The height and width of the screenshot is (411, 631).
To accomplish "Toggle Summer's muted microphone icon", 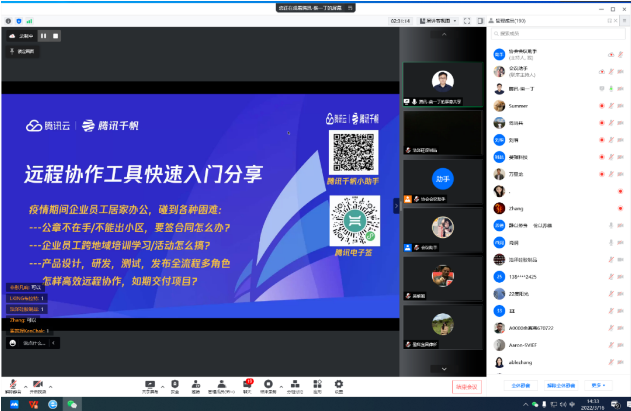I will click(611, 106).
